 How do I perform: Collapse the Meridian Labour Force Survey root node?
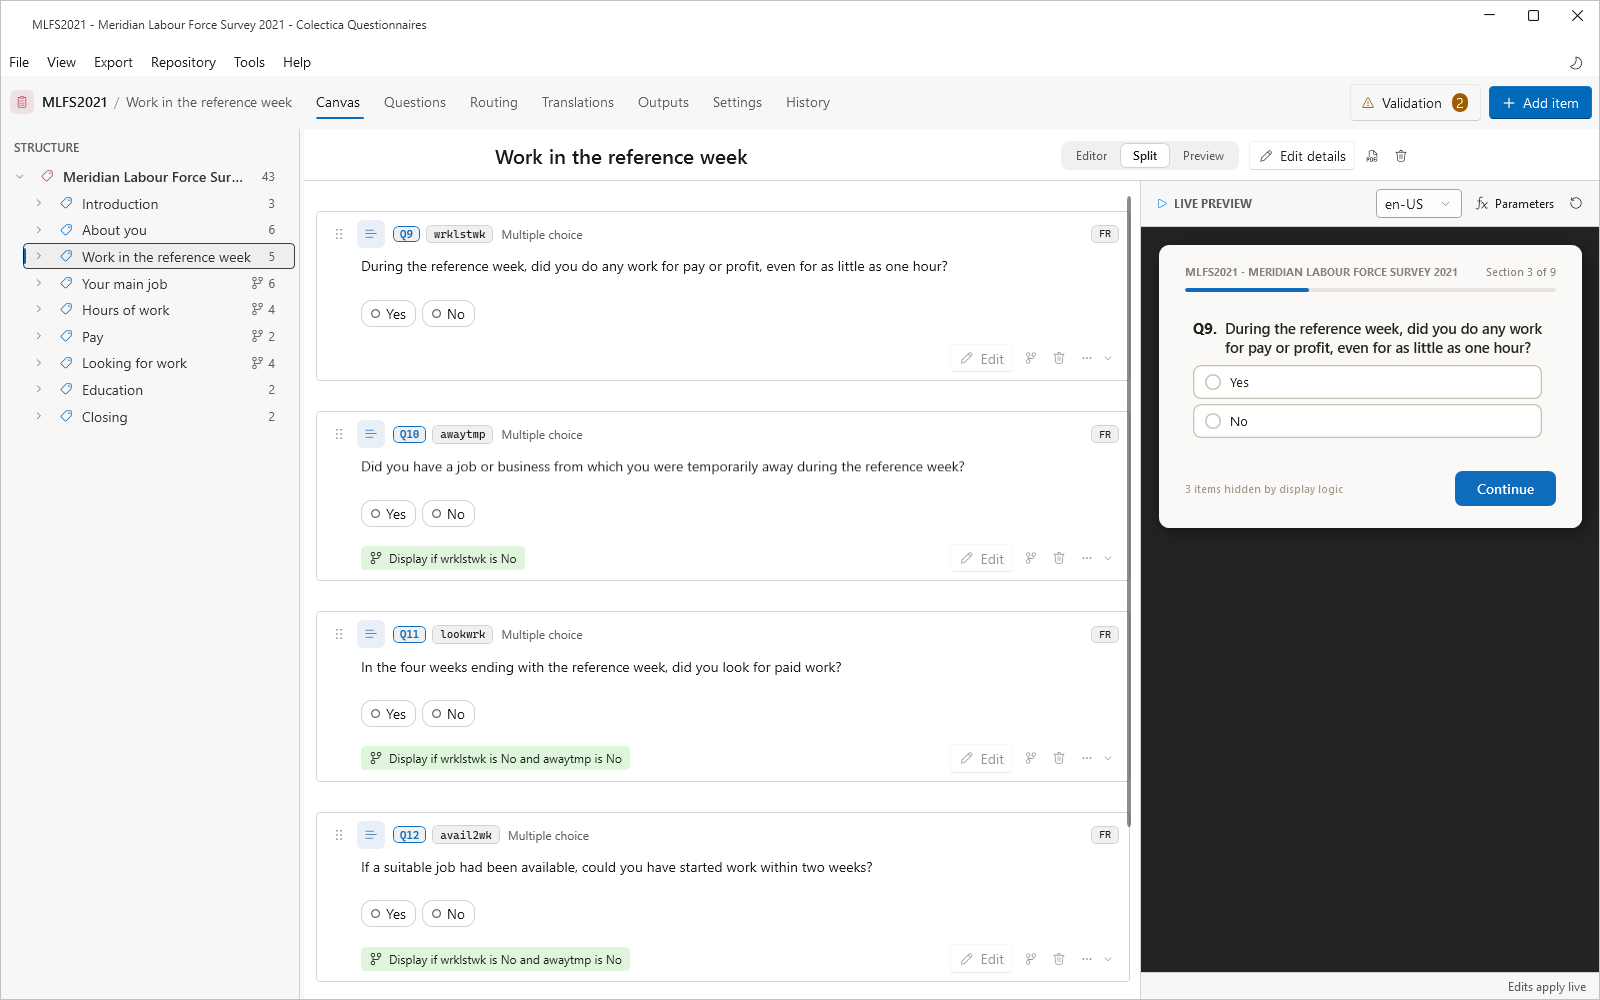20,177
